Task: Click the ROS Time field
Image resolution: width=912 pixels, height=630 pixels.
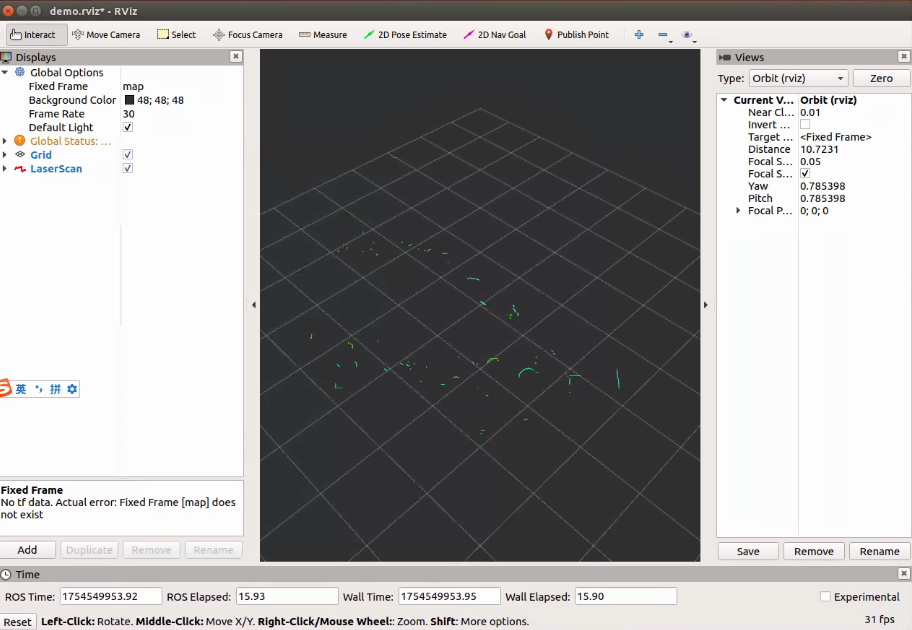Action: click(111, 596)
